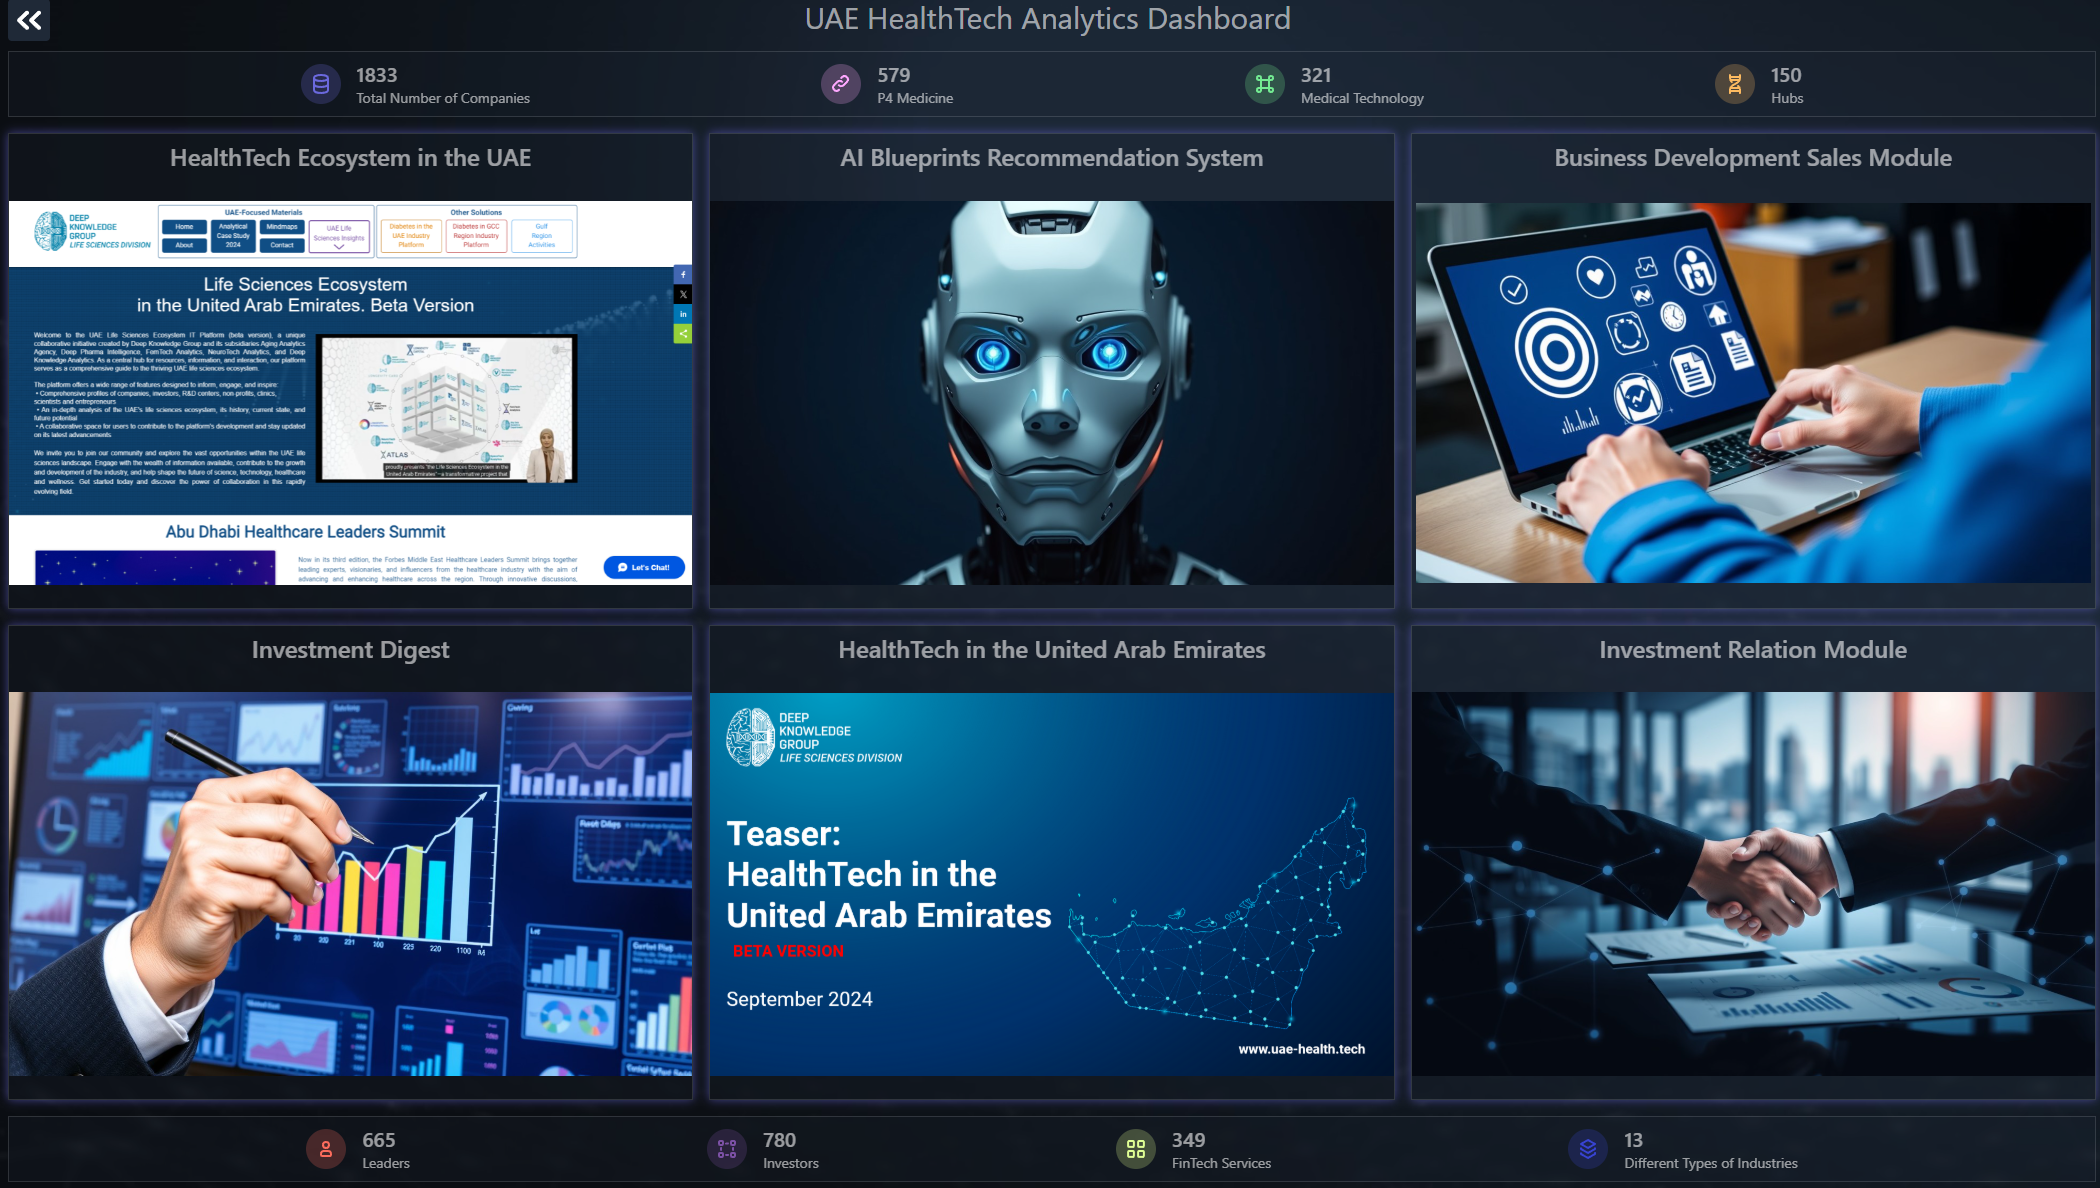Open Investment Relation Module handshake image
The image size is (2100, 1188).
coord(1752,884)
